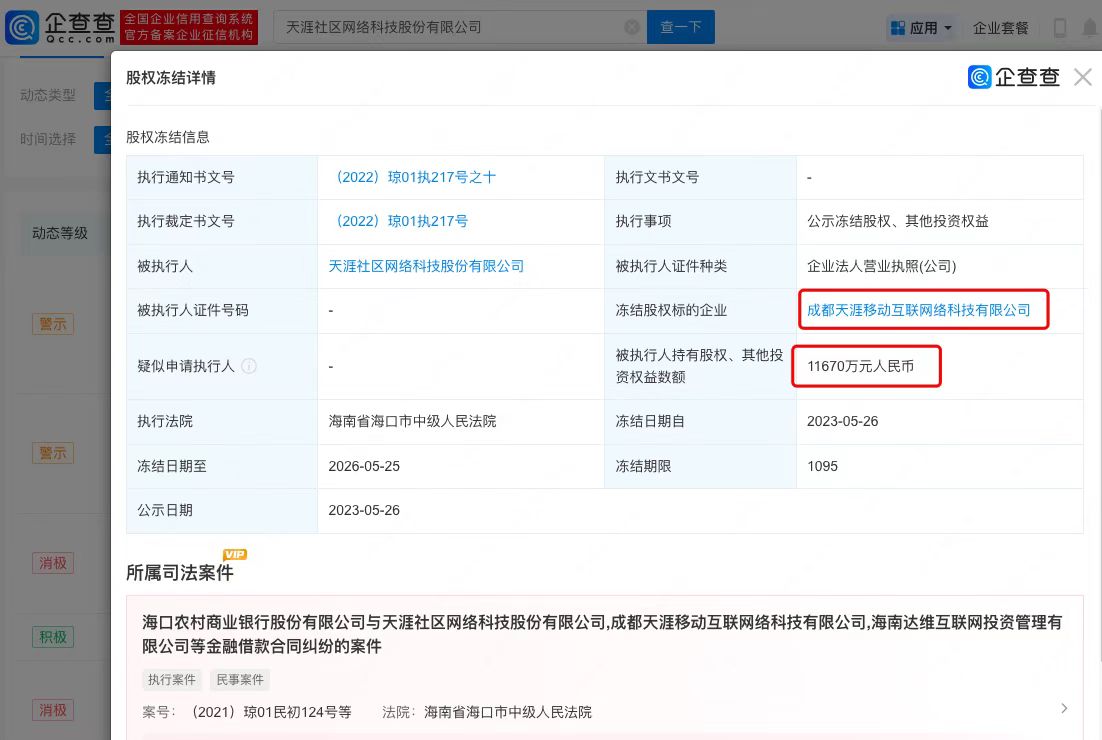1102x740 pixels.
Task: Select the 11670万元人民币 amount value
Action: pos(860,366)
